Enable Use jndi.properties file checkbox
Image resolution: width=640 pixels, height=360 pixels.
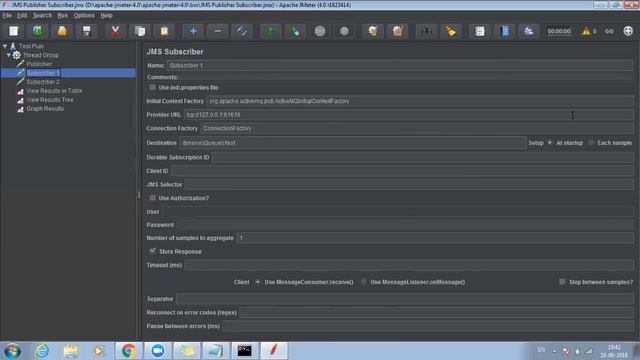[x=152, y=87]
